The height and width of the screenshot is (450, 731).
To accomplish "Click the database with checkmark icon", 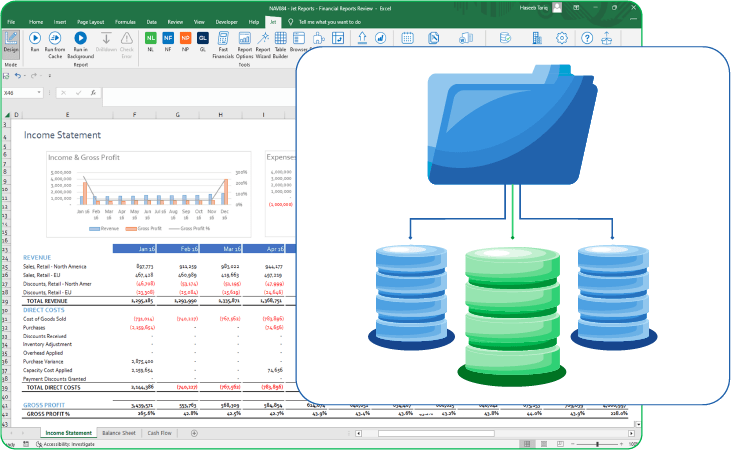I will click(505, 38).
